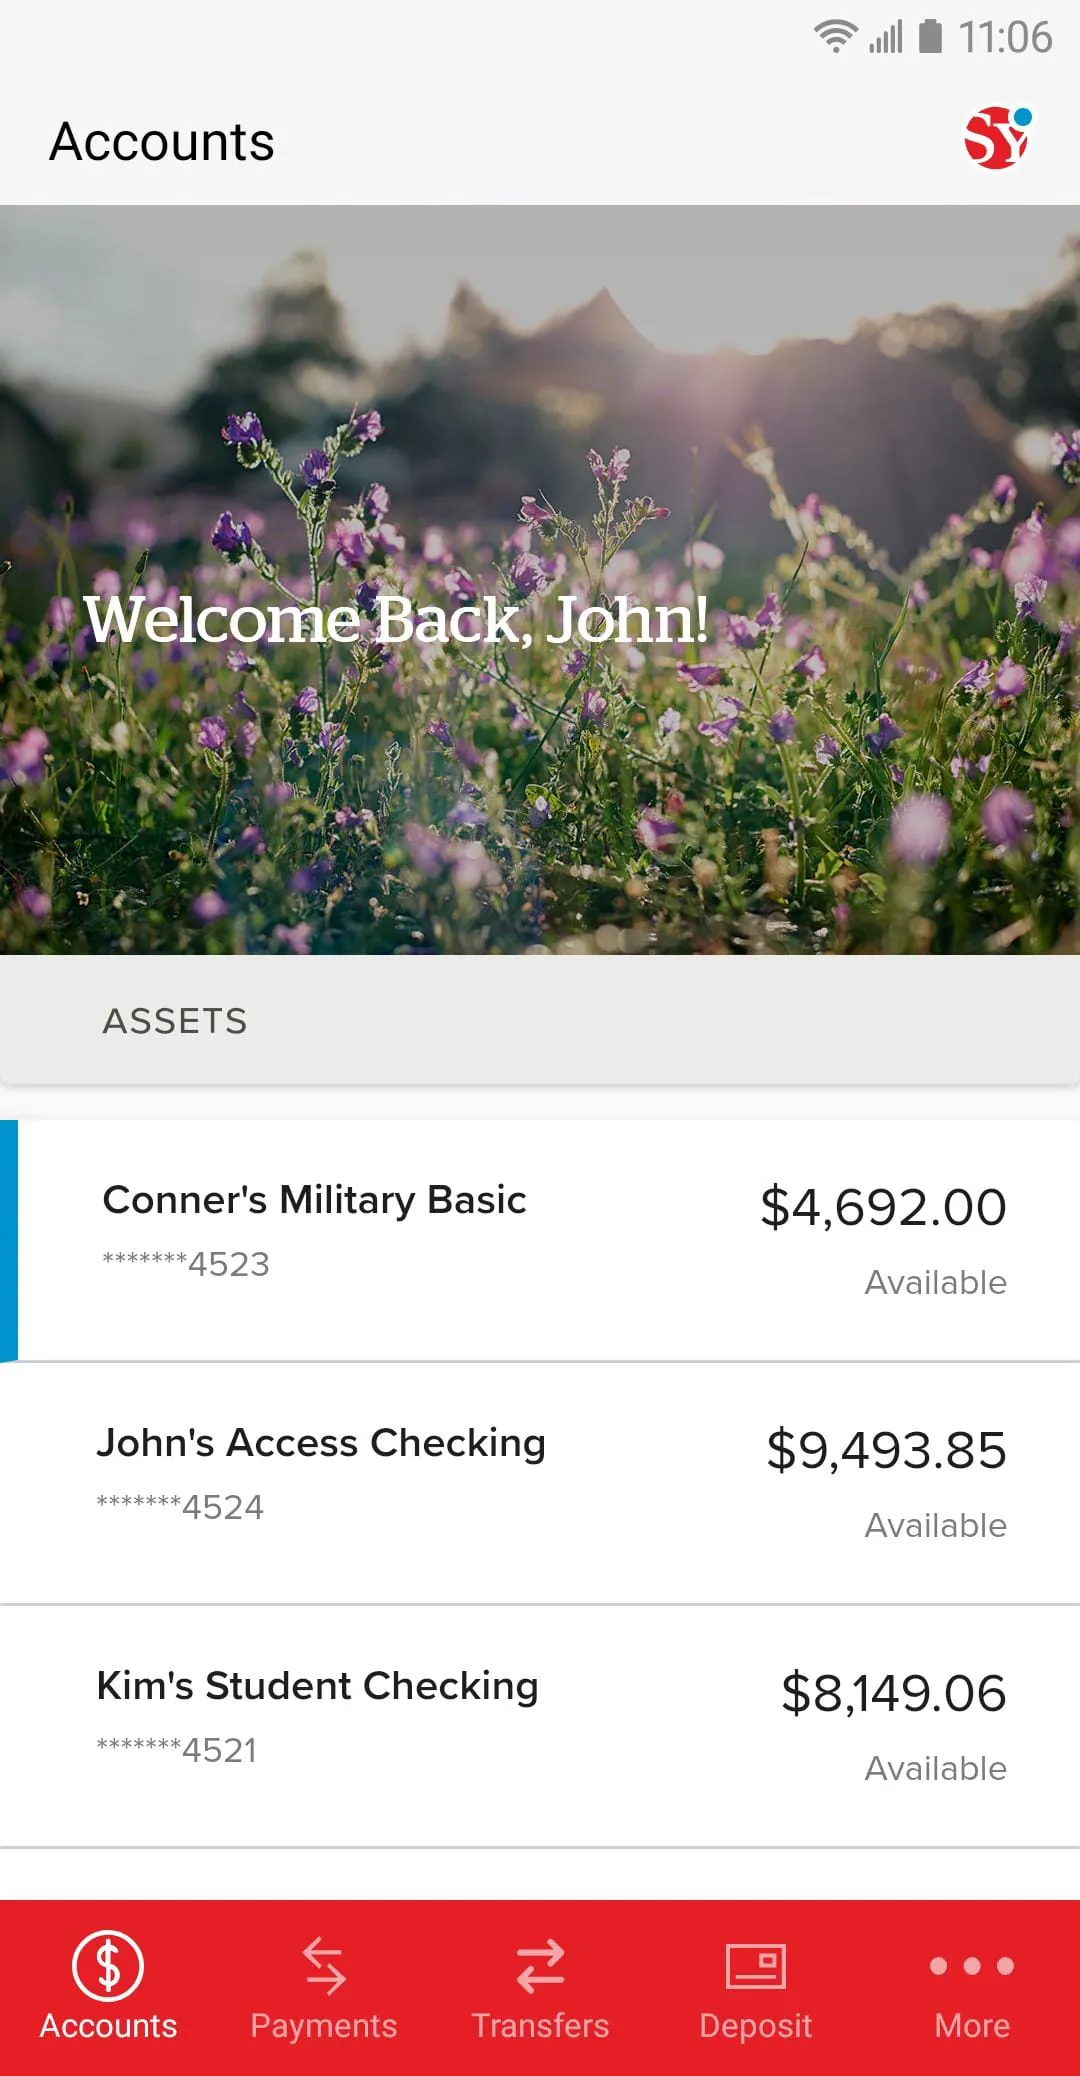
Task: Tap the Wi-Fi status icon
Action: point(835,37)
